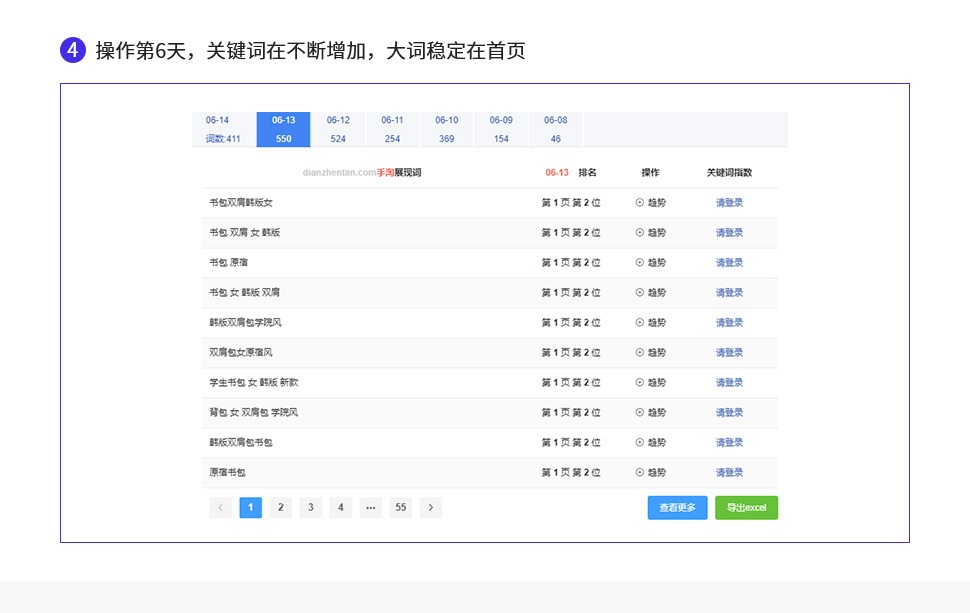Select keyword 双肩包女原宿风
The height and width of the screenshot is (613, 970).
[241, 353]
